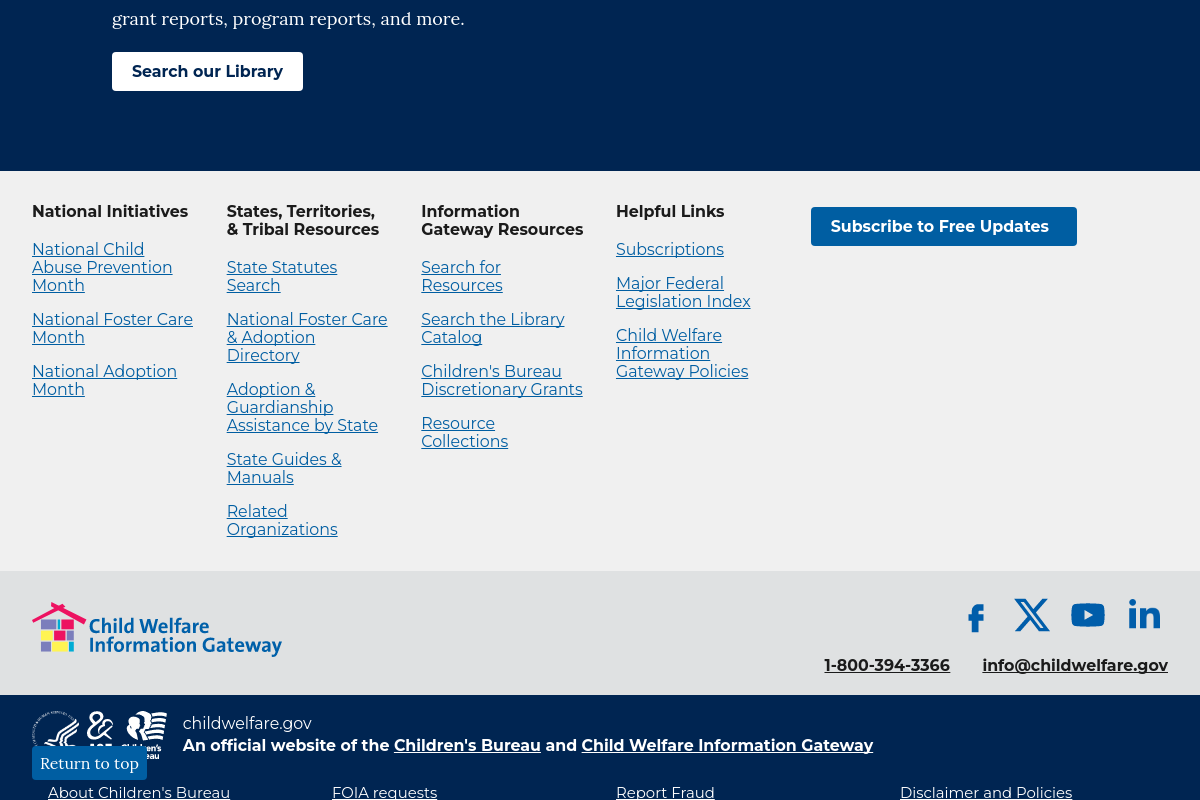The width and height of the screenshot is (1200, 800).
Task: Open the X (Twitter) icon link
Action: tap(1032, 615)
